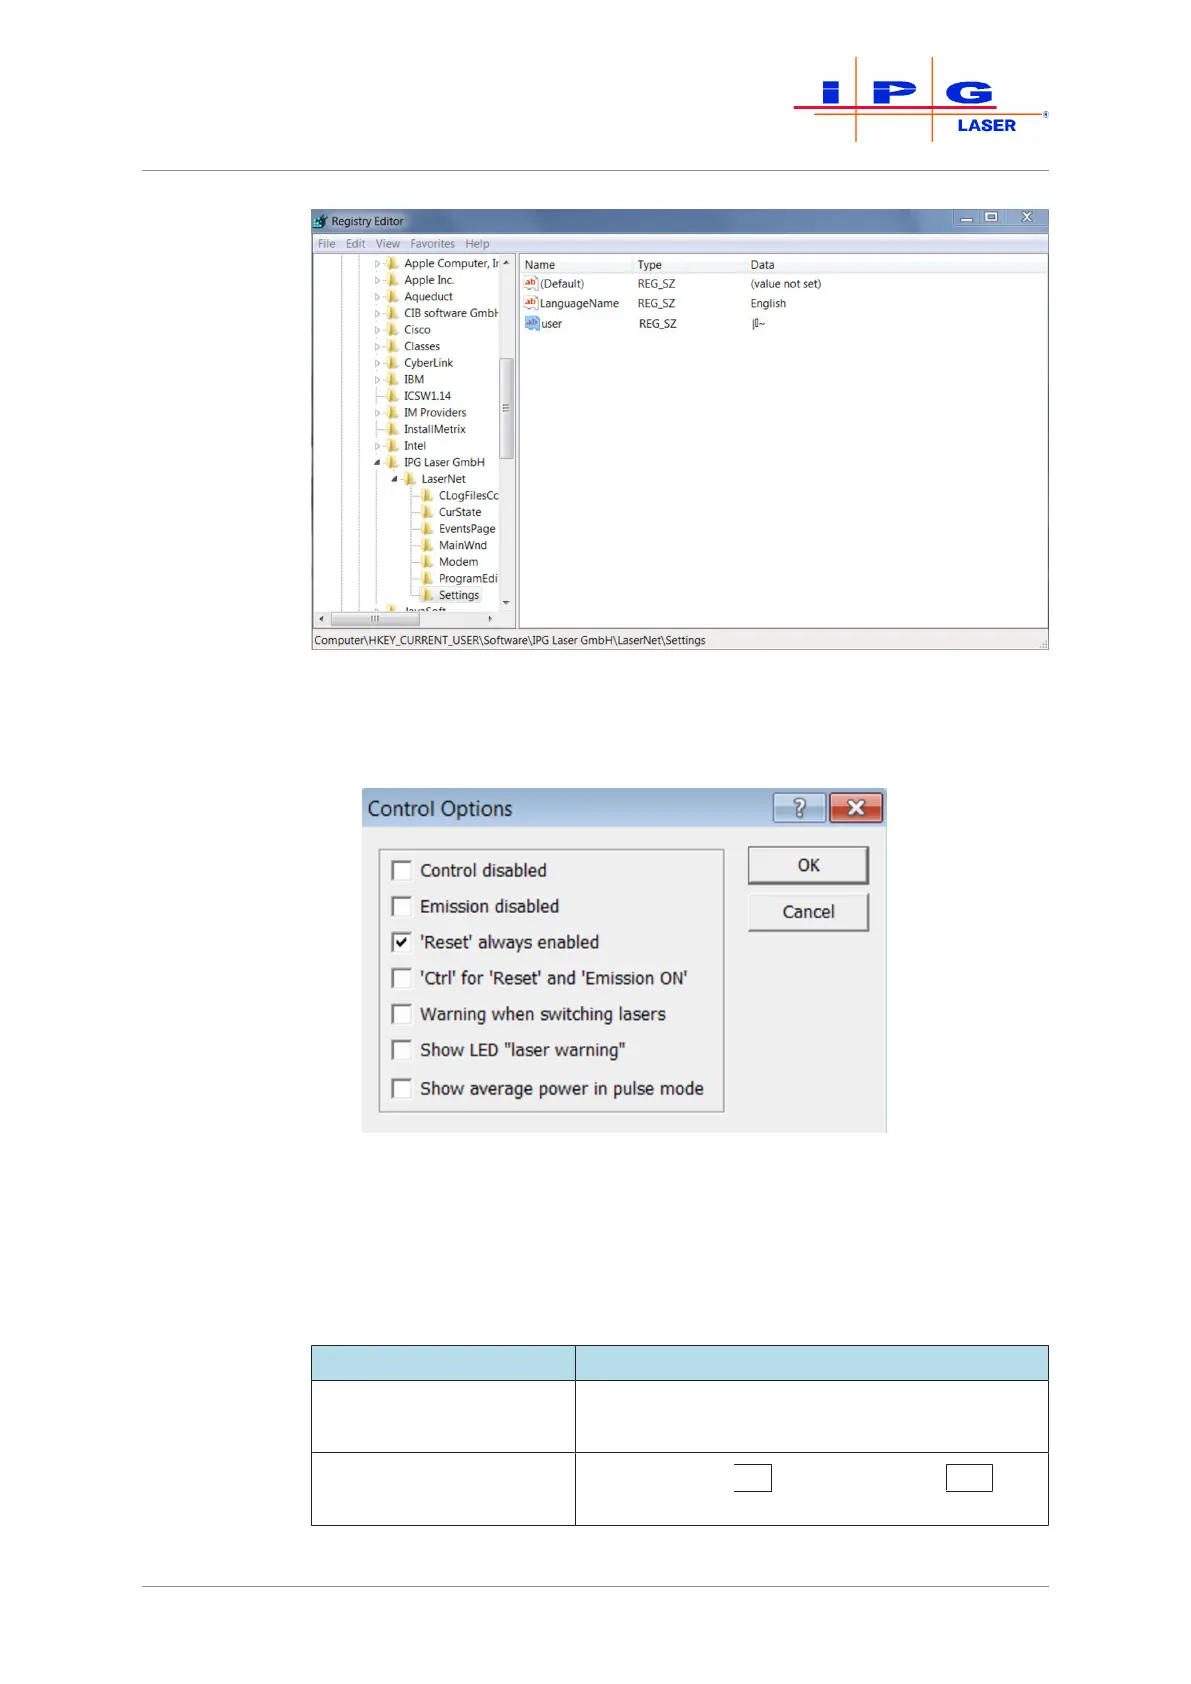Toggle Show LED "laser warning" checkbox
This screenshot has width=1191, height=1684.
click(402, 1050)
